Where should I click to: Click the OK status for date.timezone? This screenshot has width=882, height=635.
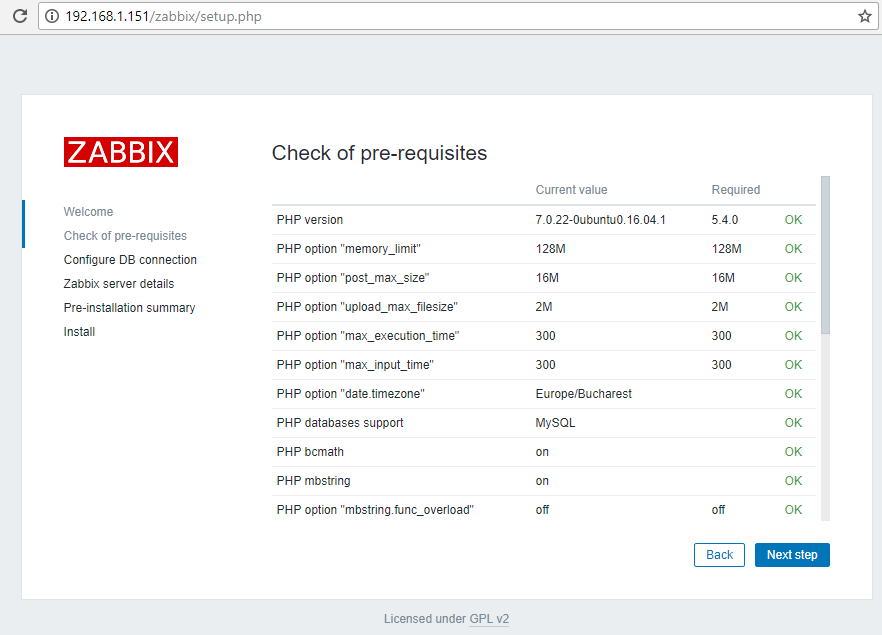click(793, 394)
